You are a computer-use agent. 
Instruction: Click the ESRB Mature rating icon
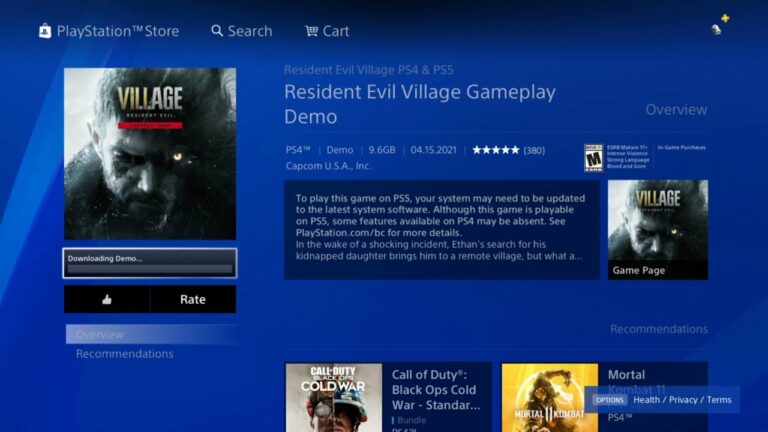[x=594, y=158]
